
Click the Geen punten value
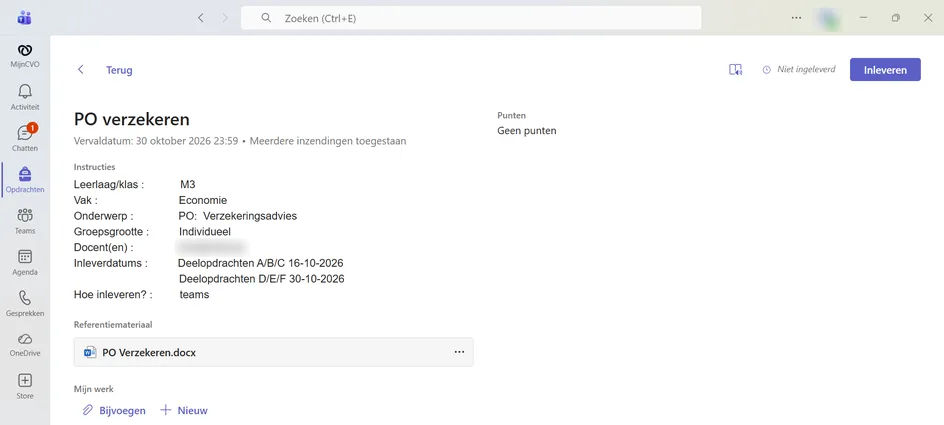pyautogui.click(x=527, y=131)
